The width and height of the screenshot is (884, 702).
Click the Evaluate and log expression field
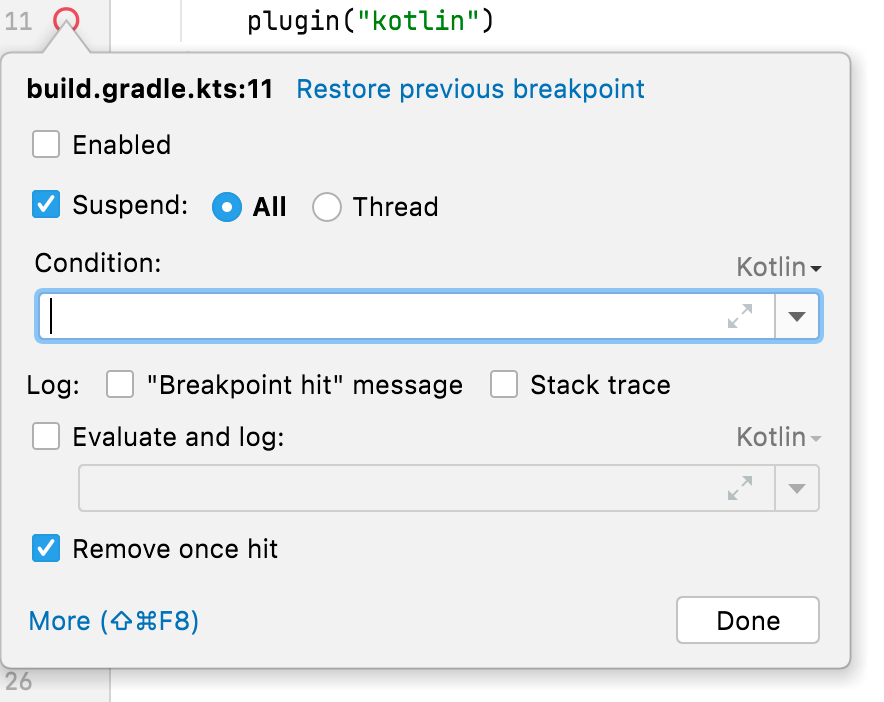pos(400,489)
